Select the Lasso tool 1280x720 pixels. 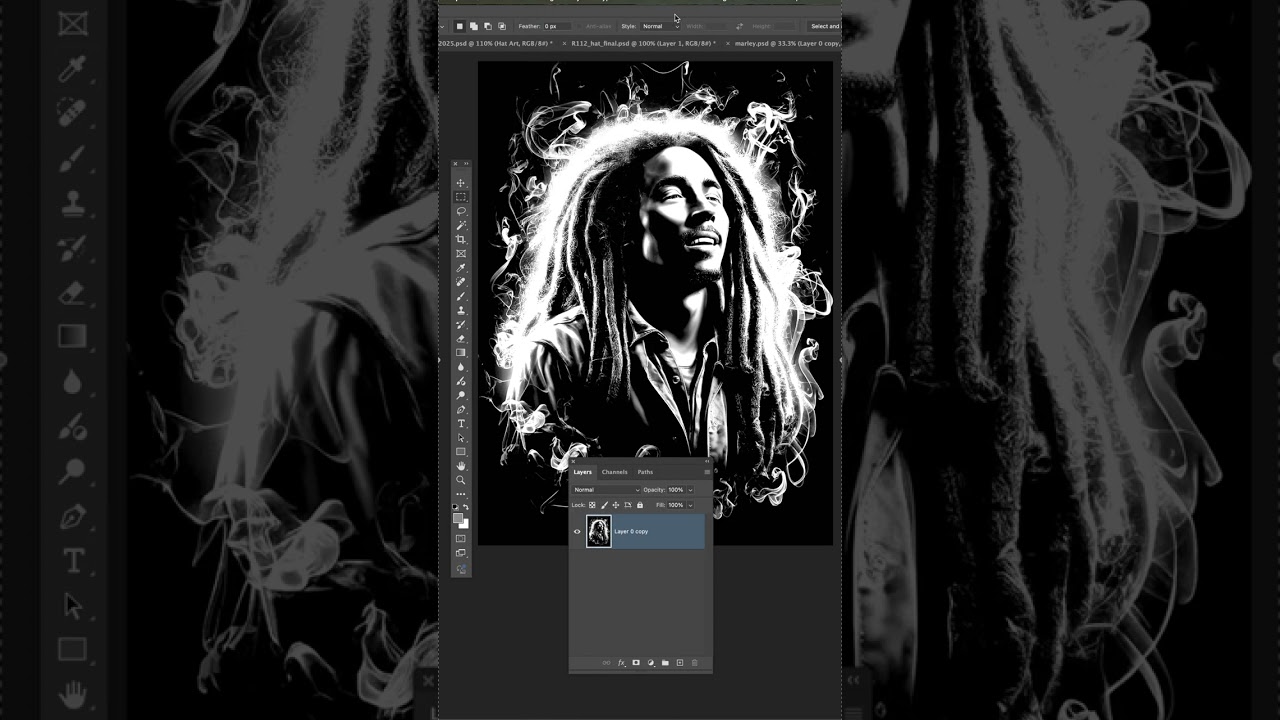coord(461,211)
